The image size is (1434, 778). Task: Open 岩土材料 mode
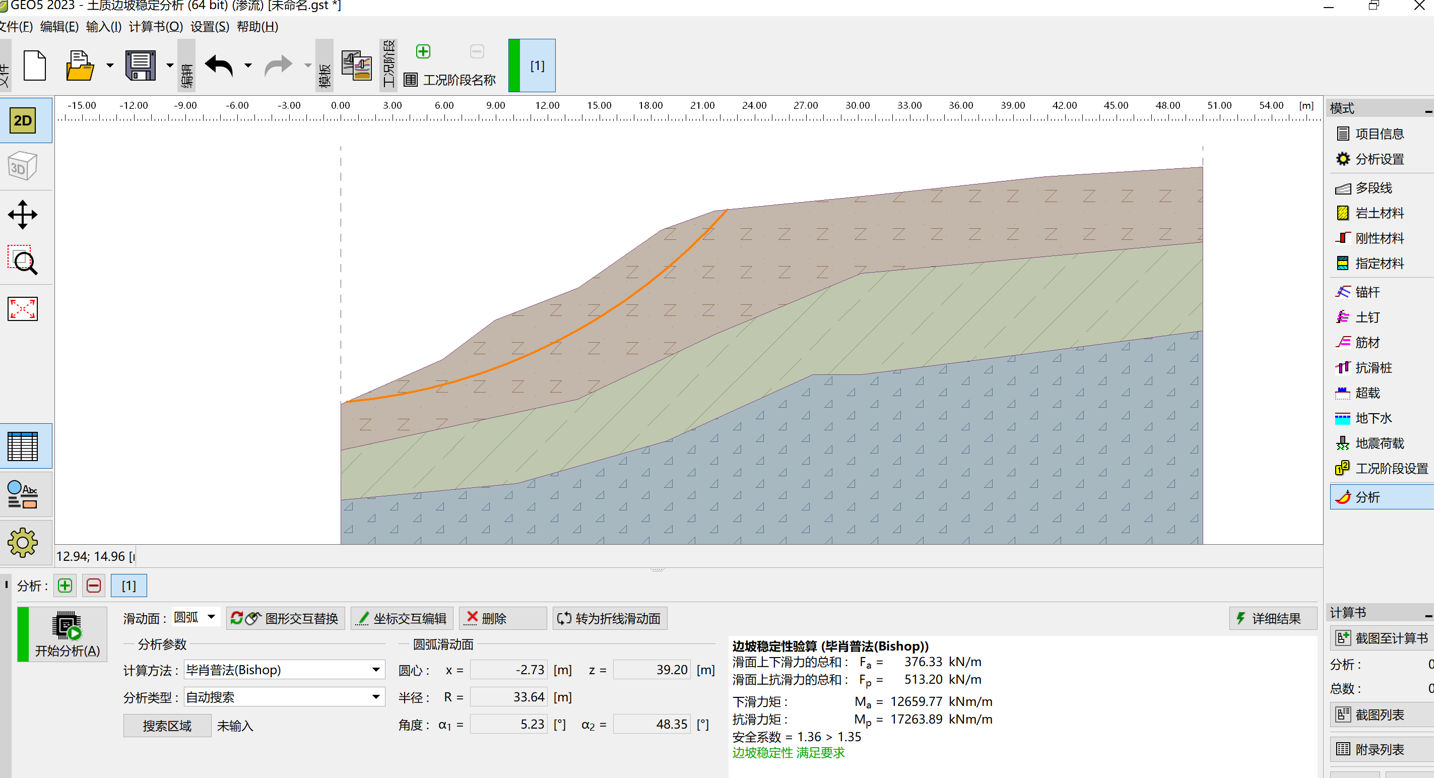click(1380, 213)
